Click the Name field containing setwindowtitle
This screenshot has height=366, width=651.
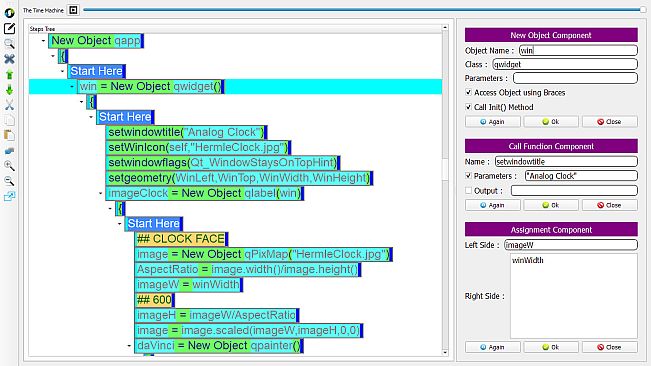click(x=566, y=161)
